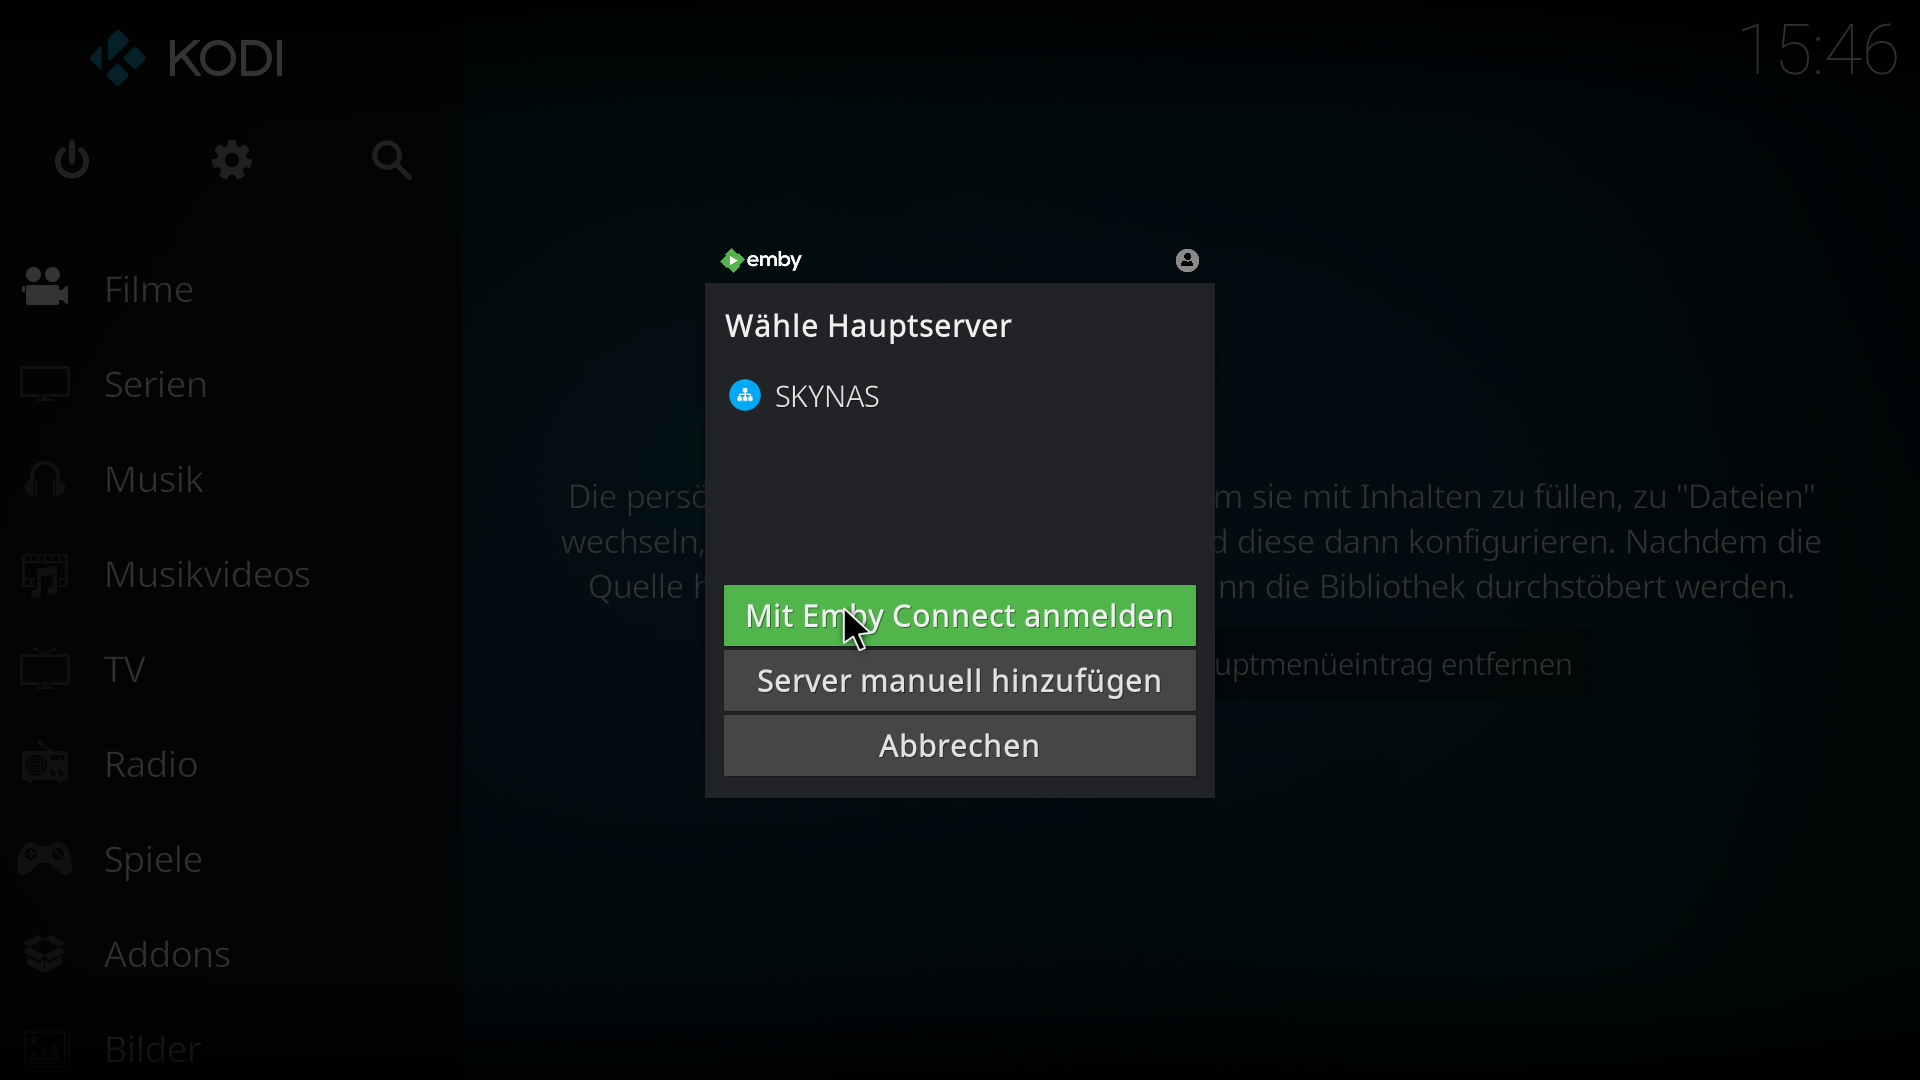
Task: Open the Musik menu item
Action: [x=230, y=479]
